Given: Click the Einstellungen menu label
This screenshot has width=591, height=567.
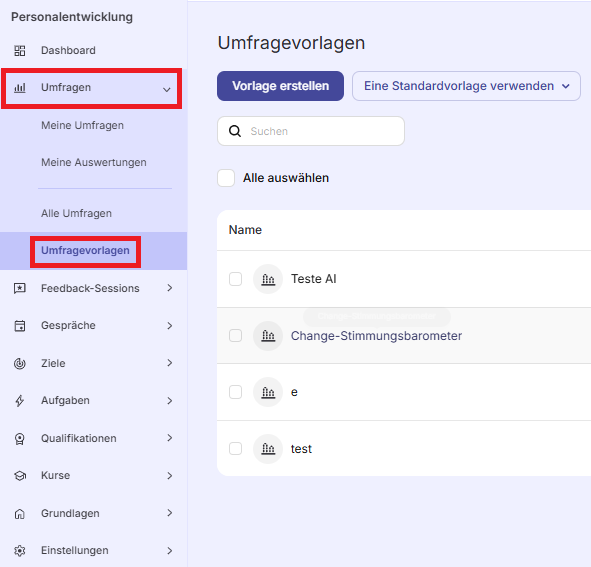Looking at the screenshot, I should pyautogui.click(x=75, y=551).
